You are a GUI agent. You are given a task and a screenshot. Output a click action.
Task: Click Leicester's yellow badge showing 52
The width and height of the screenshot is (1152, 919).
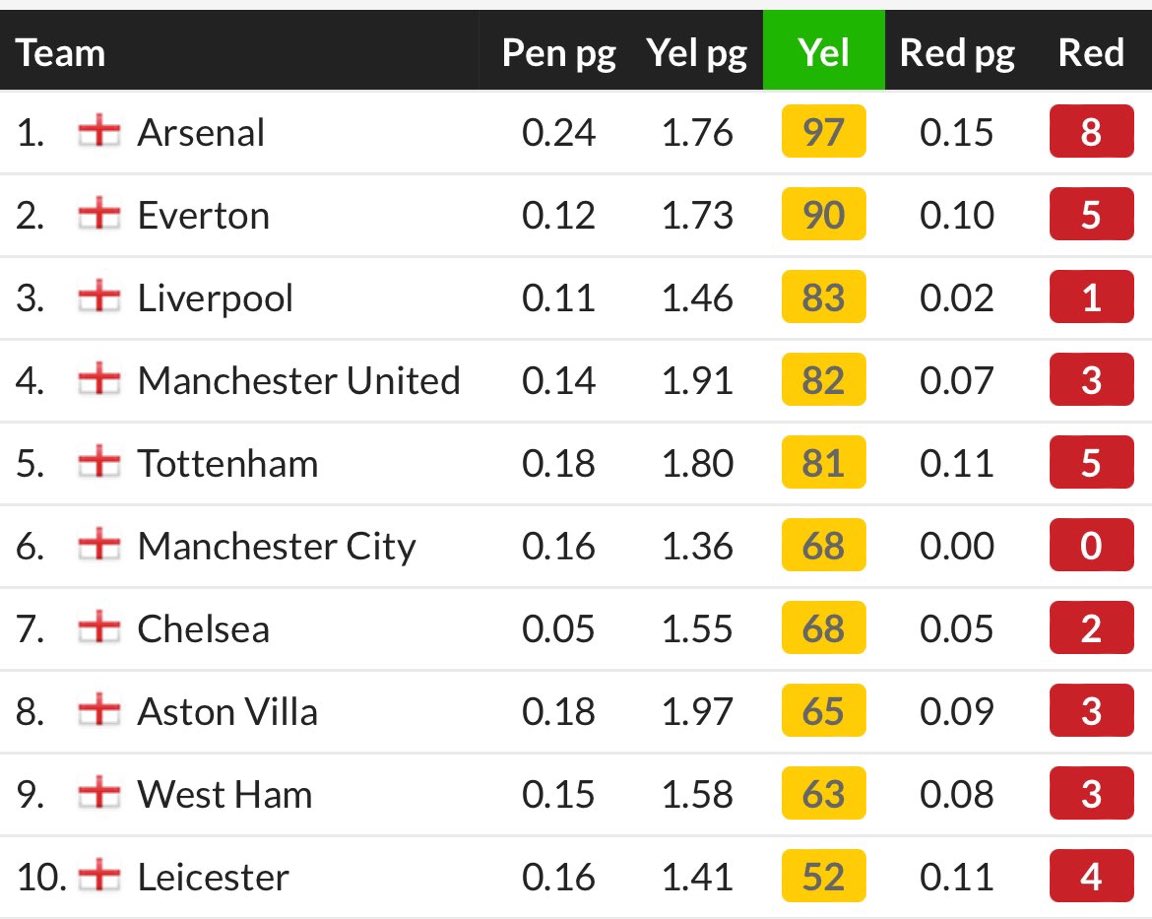823,877
